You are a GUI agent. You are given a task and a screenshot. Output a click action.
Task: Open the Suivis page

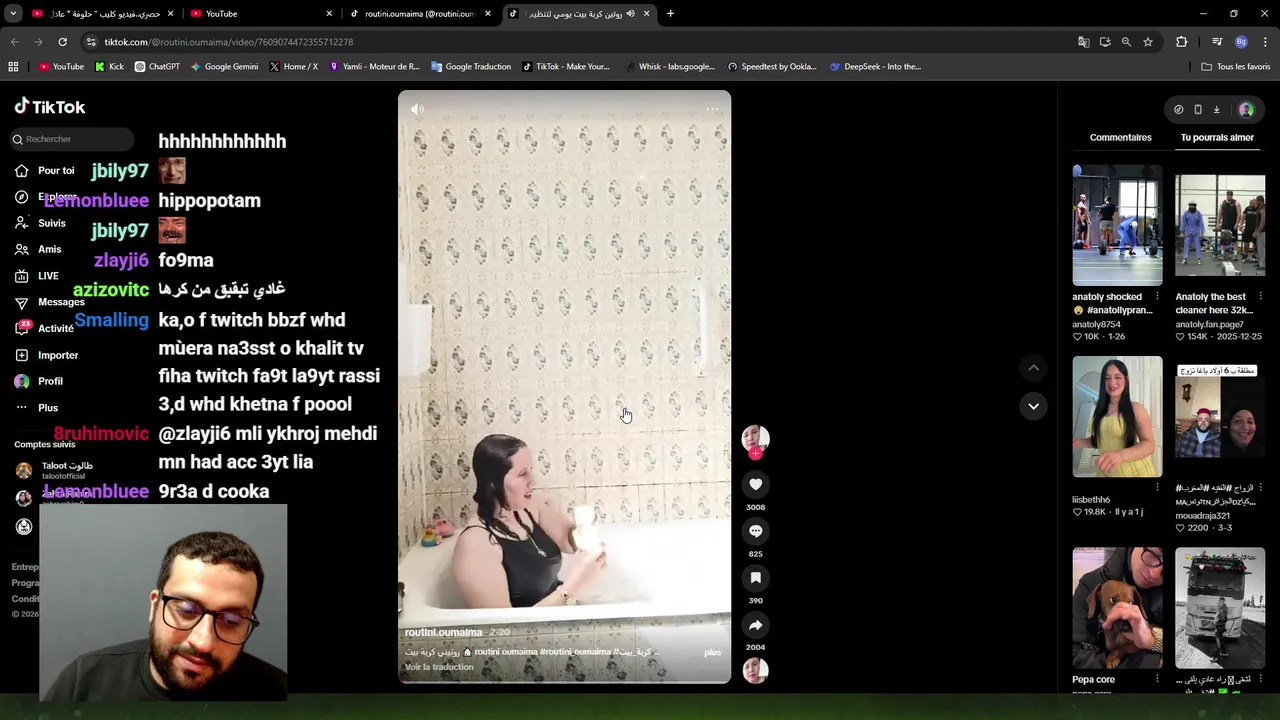[x=40, y=223]
